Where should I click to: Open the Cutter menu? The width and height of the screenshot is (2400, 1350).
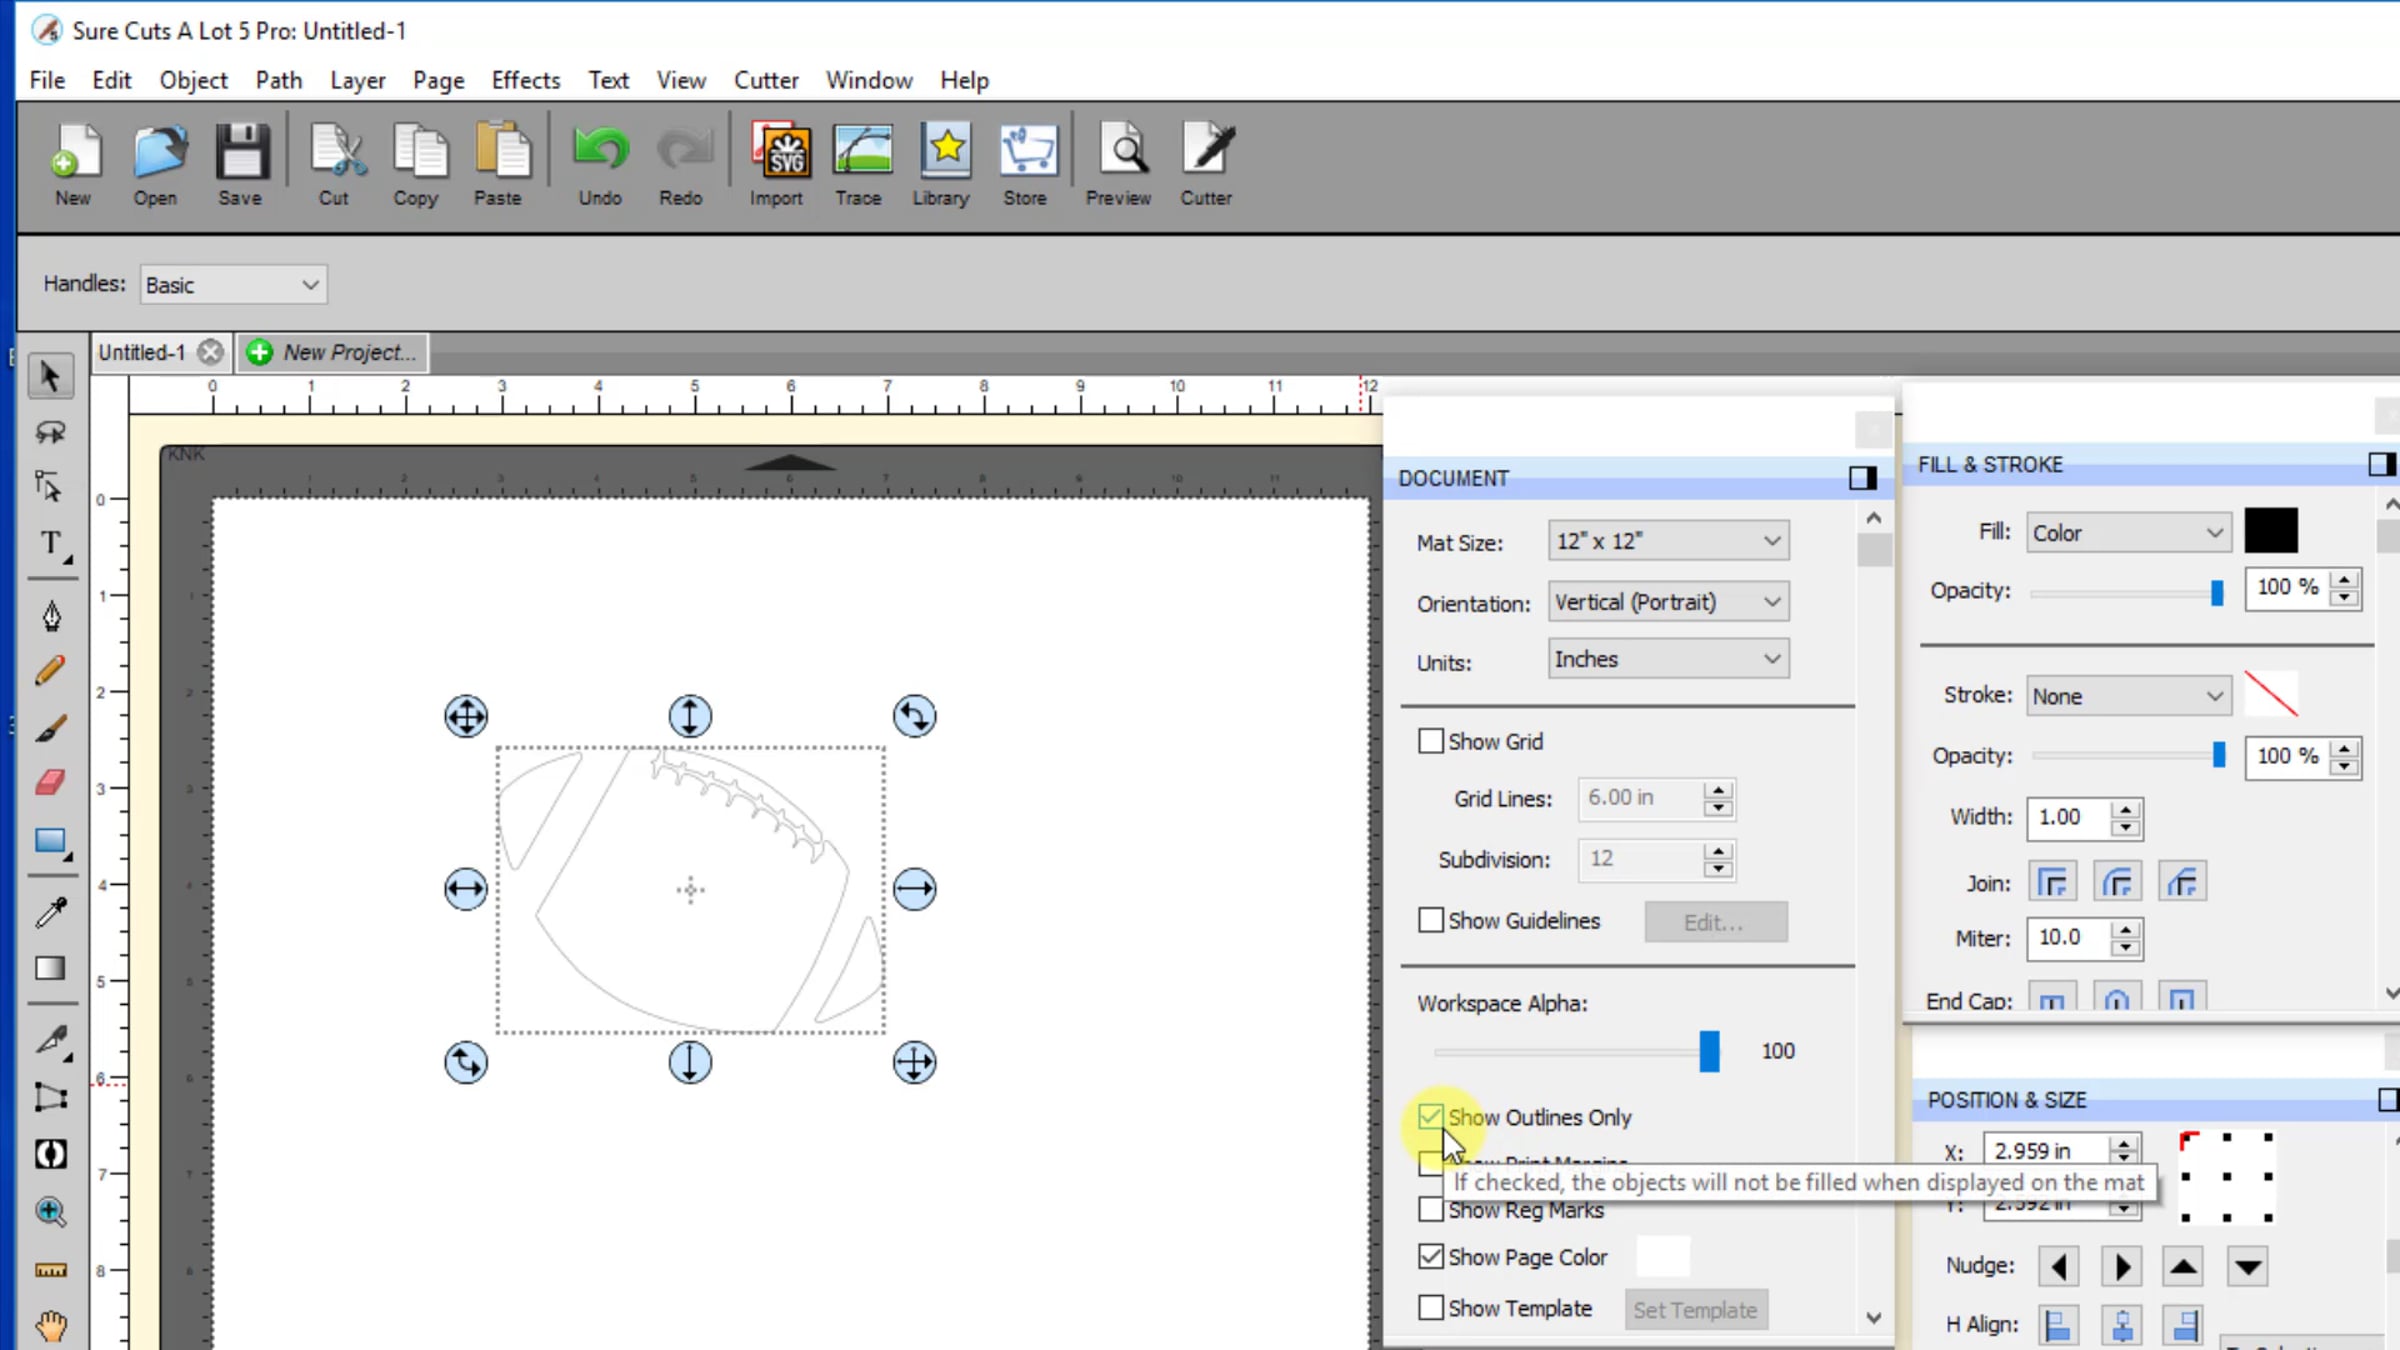coord(766,80)
